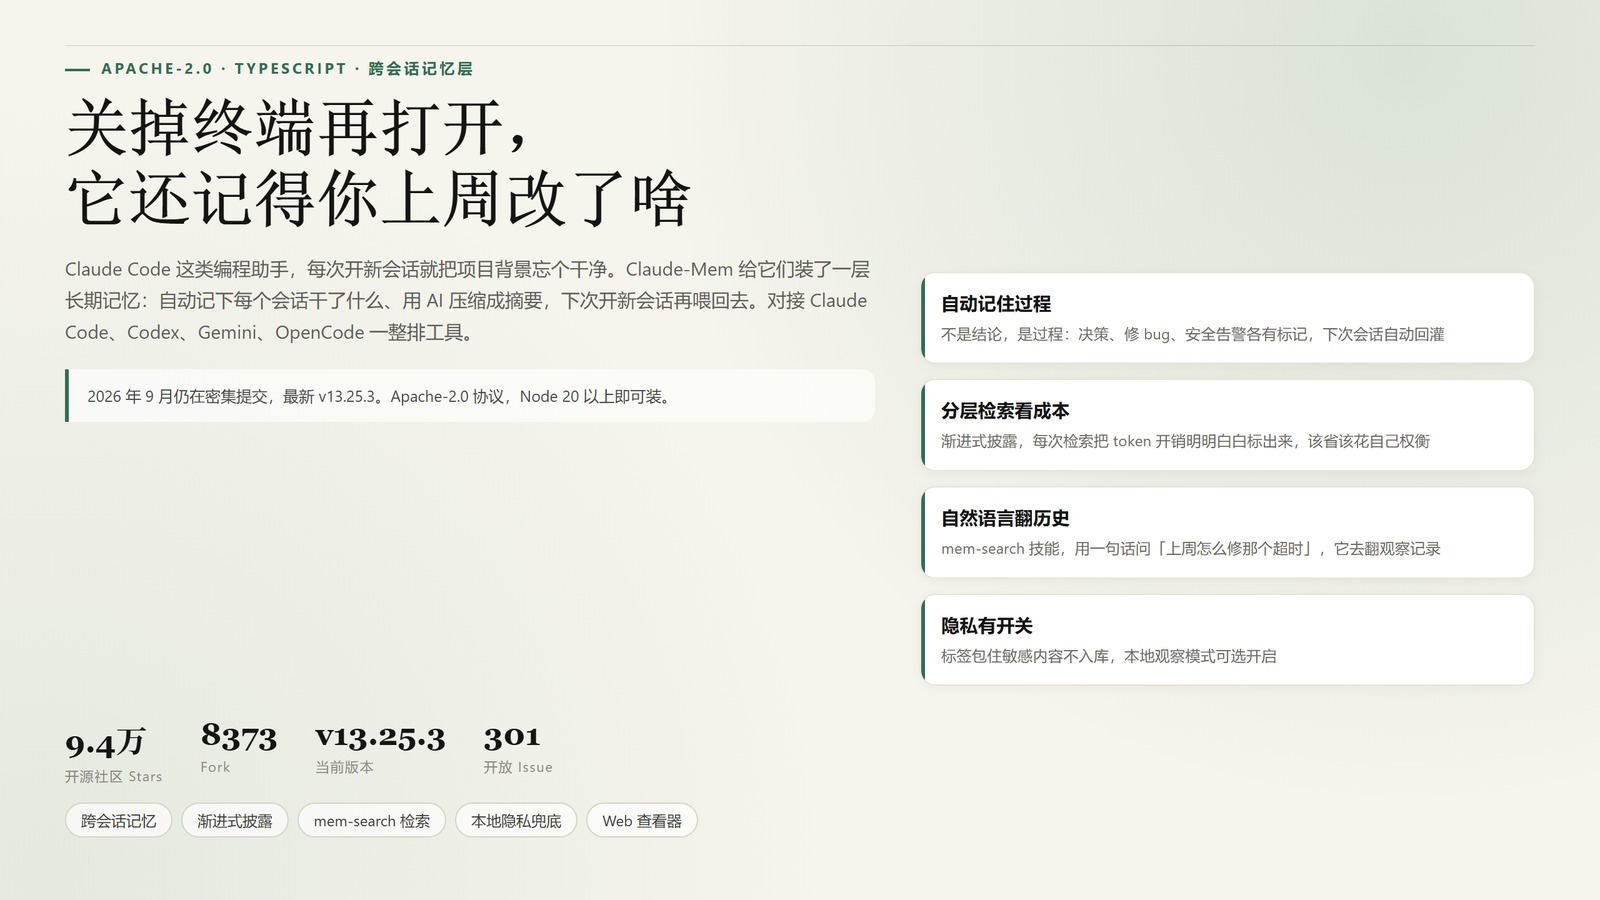The image size is (1600, 900).
Task: Click the "v13.25.3" version figure
Action: click(380, 737)
